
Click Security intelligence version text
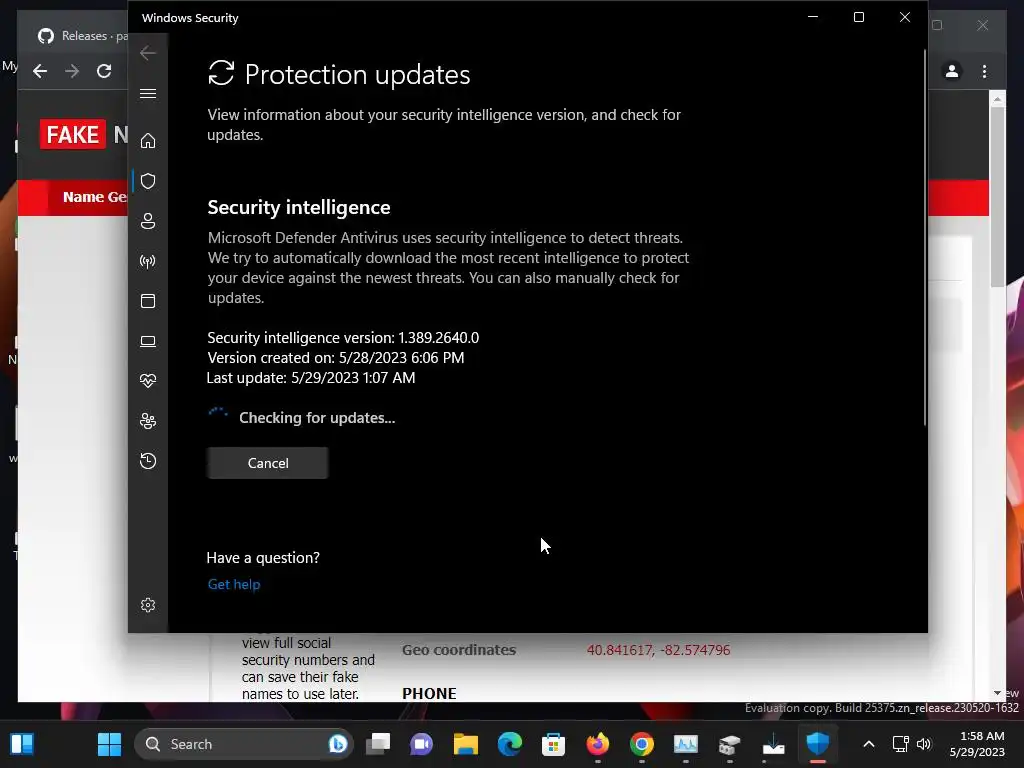click(x=343, y=338)
